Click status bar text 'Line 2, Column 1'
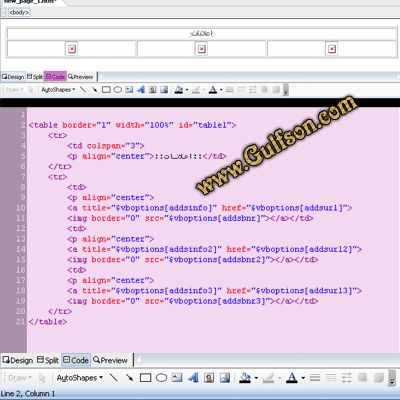This screenshot has width=400, height=400. (x=28, y=394)
